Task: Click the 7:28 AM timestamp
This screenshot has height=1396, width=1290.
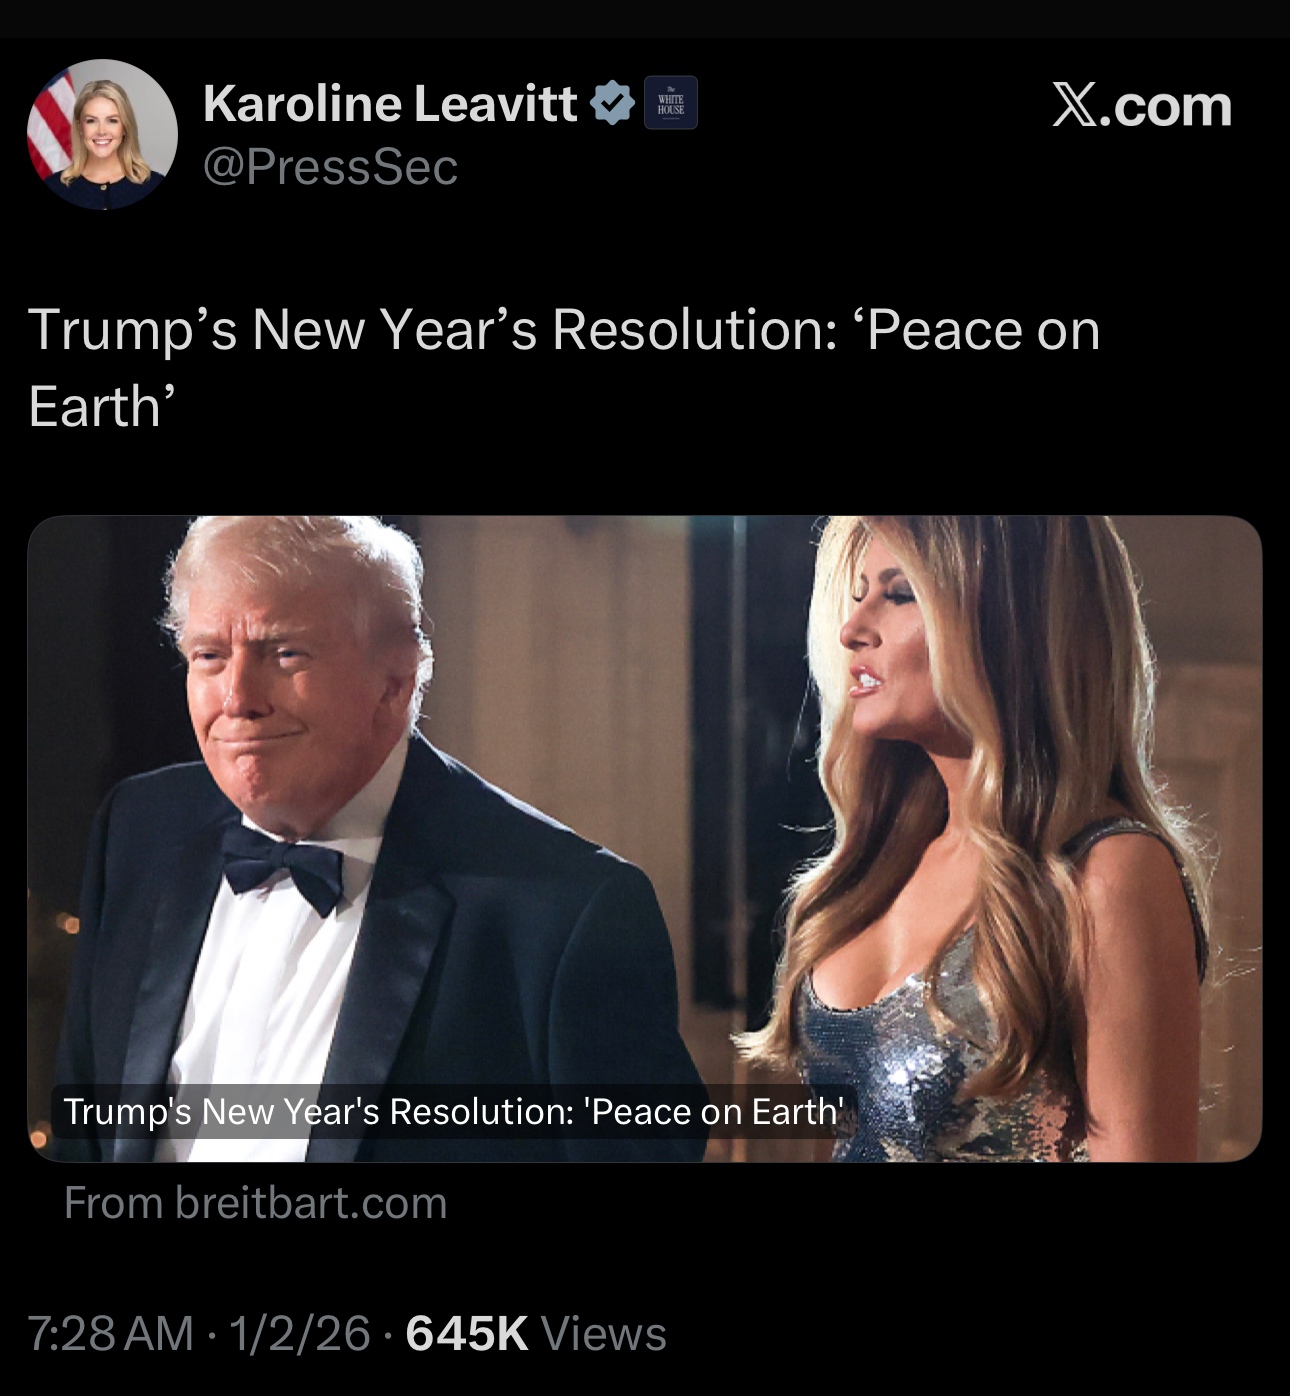Action: [x=110, y=1334]
